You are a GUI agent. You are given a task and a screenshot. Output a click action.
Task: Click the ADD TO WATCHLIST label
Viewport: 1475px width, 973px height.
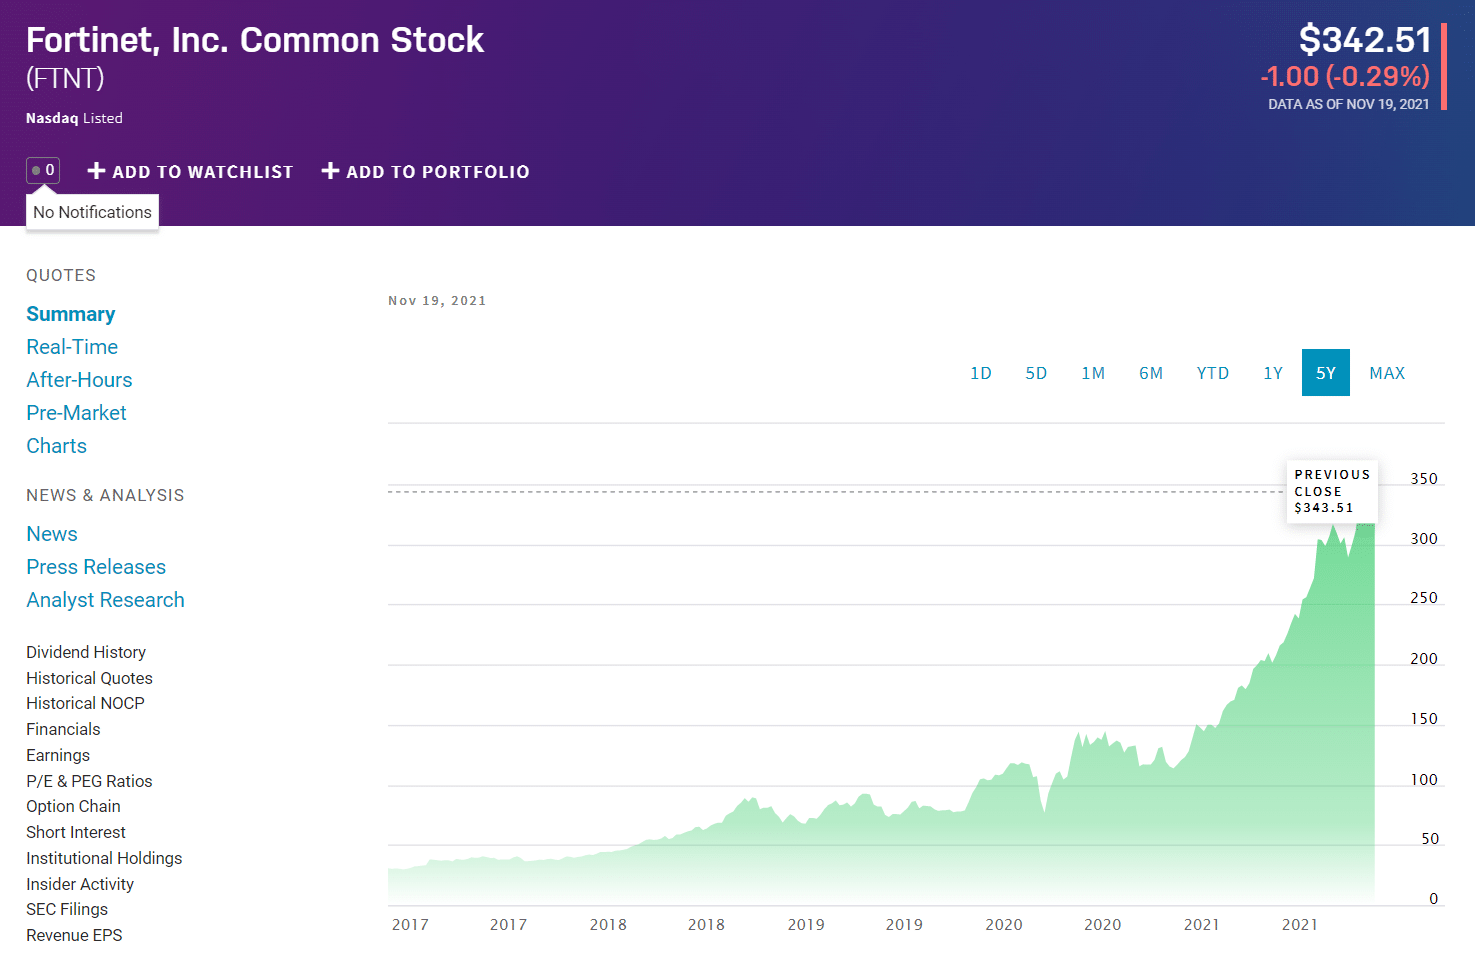203,172
